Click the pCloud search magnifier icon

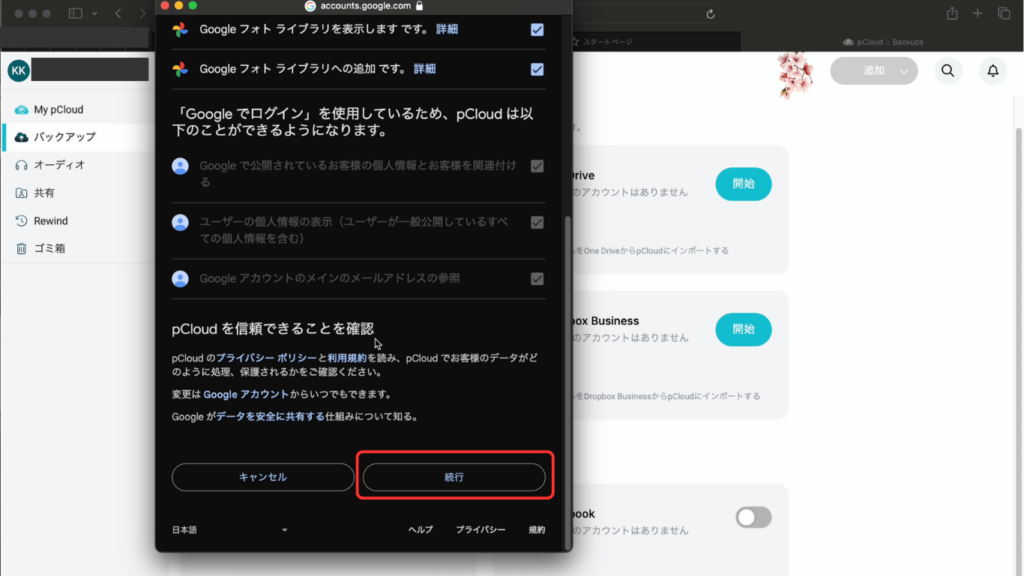click(948, 71)
